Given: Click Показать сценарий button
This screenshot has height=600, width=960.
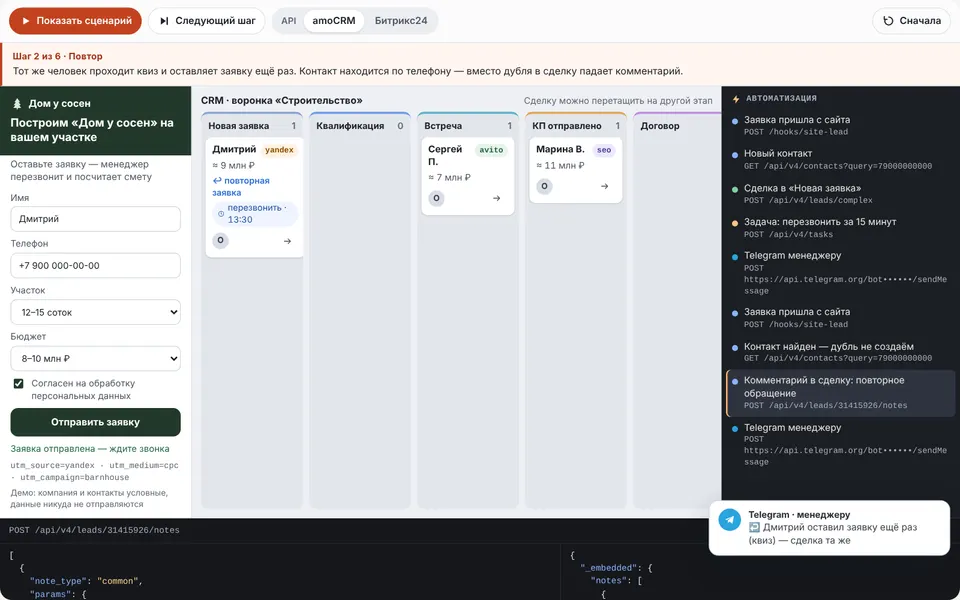Looking at the screenshot, I should 75,21.
